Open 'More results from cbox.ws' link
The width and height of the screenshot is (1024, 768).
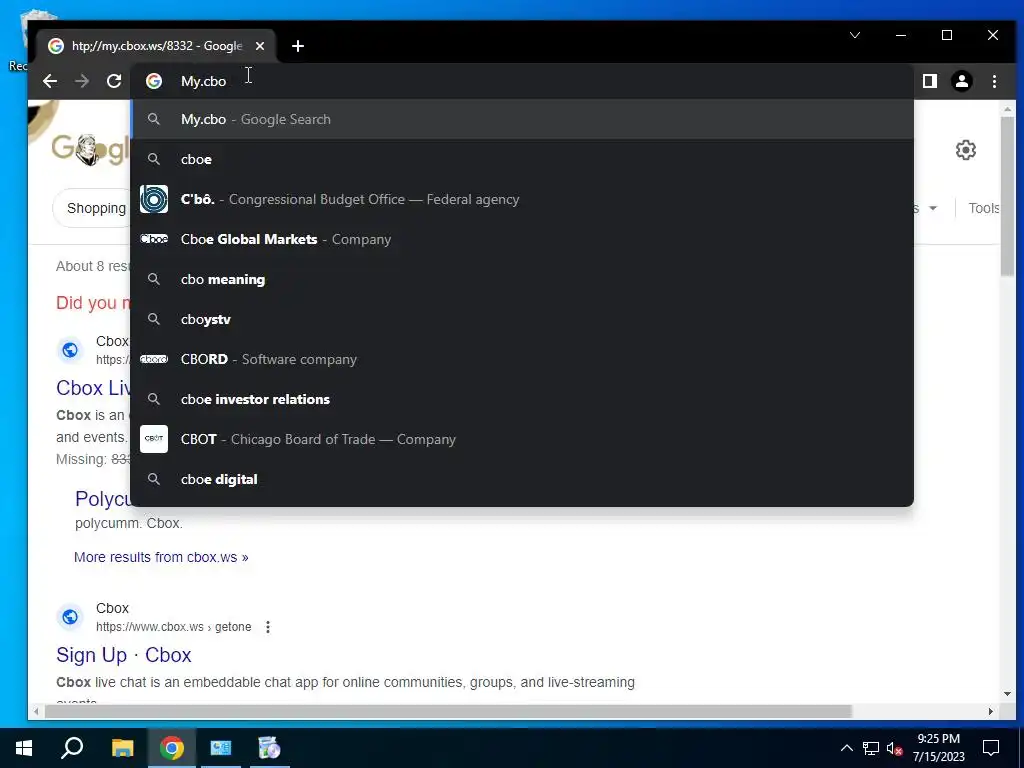[161, 557]
